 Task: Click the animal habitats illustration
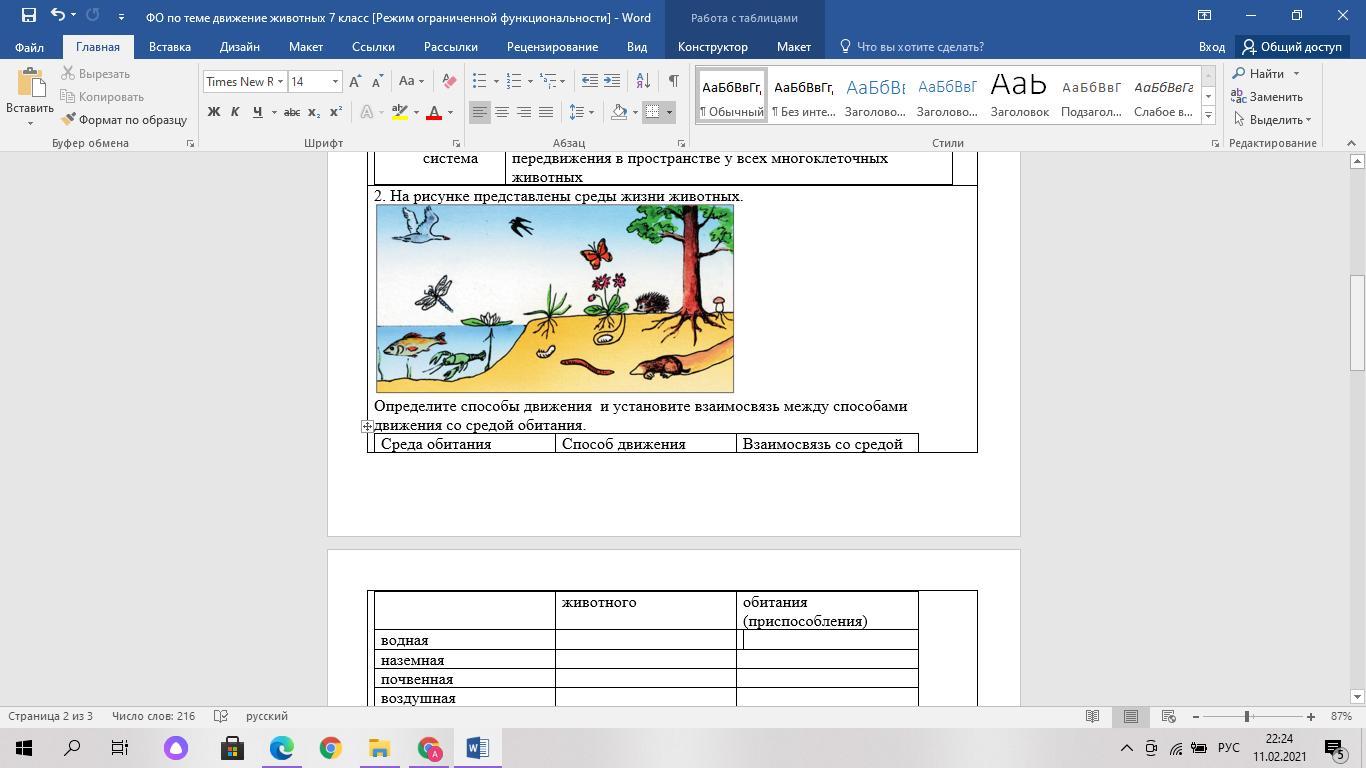(555, 299)
